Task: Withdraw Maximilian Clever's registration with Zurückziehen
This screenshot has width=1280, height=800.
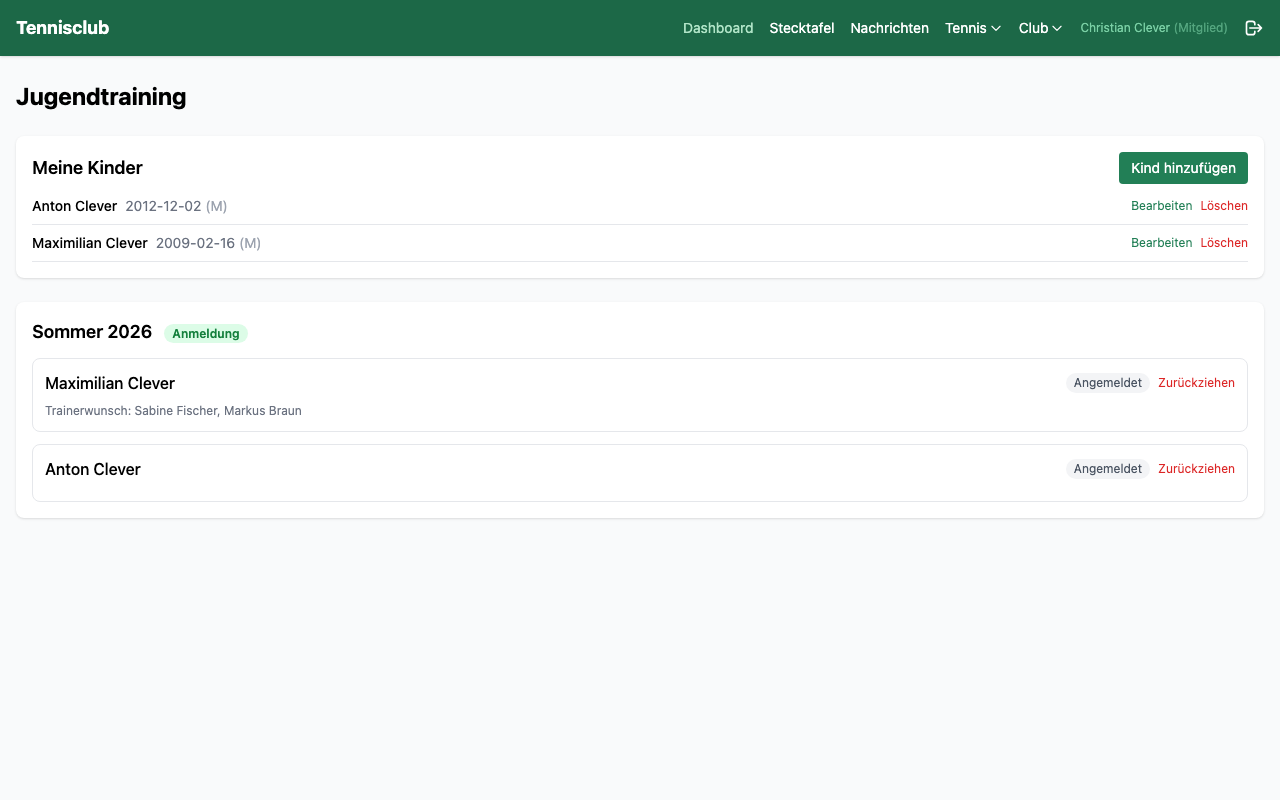Action: coord(1195,383)
